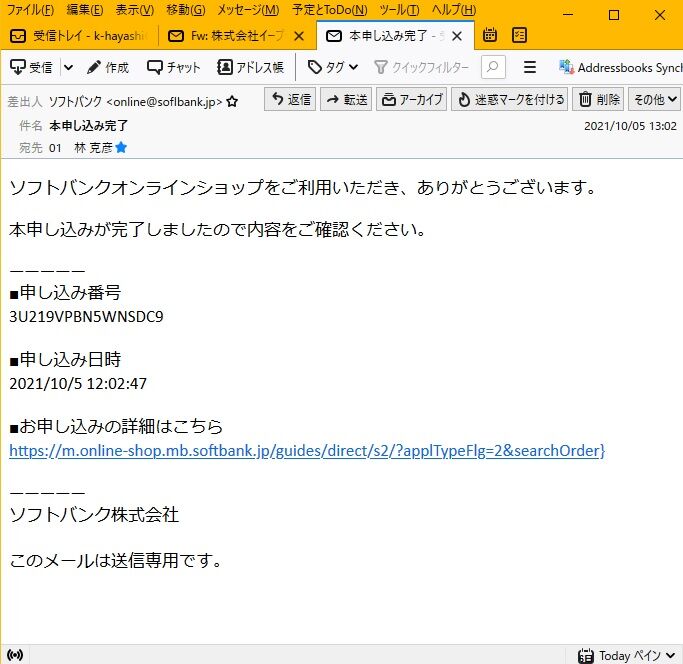Expand the タグ dropdown
Viewport: 683px width, 664px height.
point(333,68)
